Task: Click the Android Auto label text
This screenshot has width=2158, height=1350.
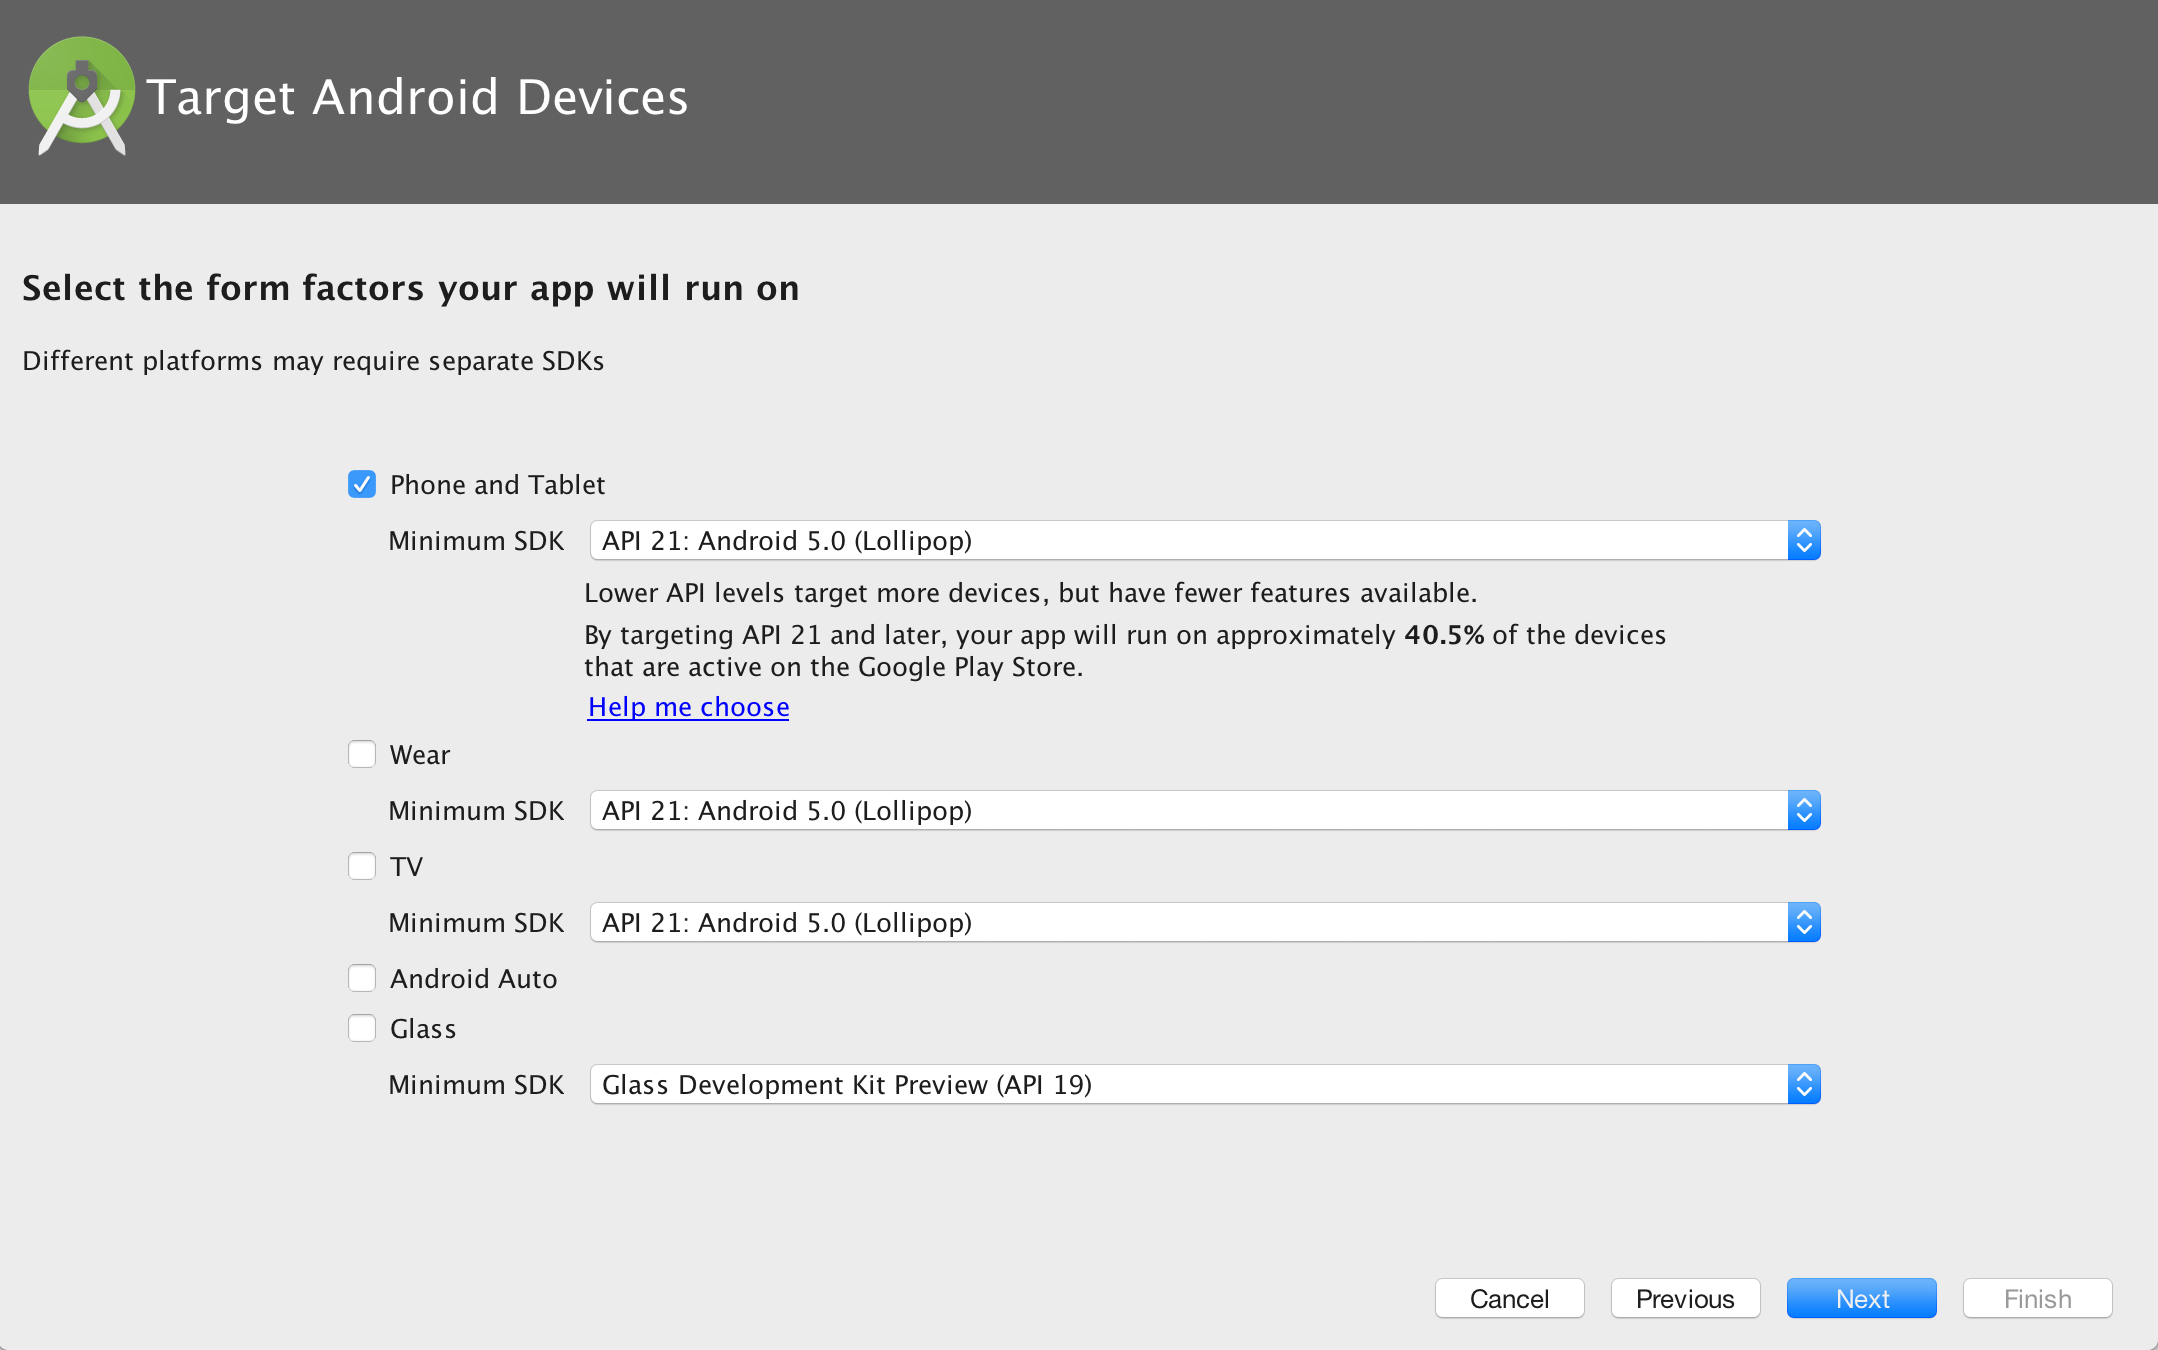Action: [473, 979]
